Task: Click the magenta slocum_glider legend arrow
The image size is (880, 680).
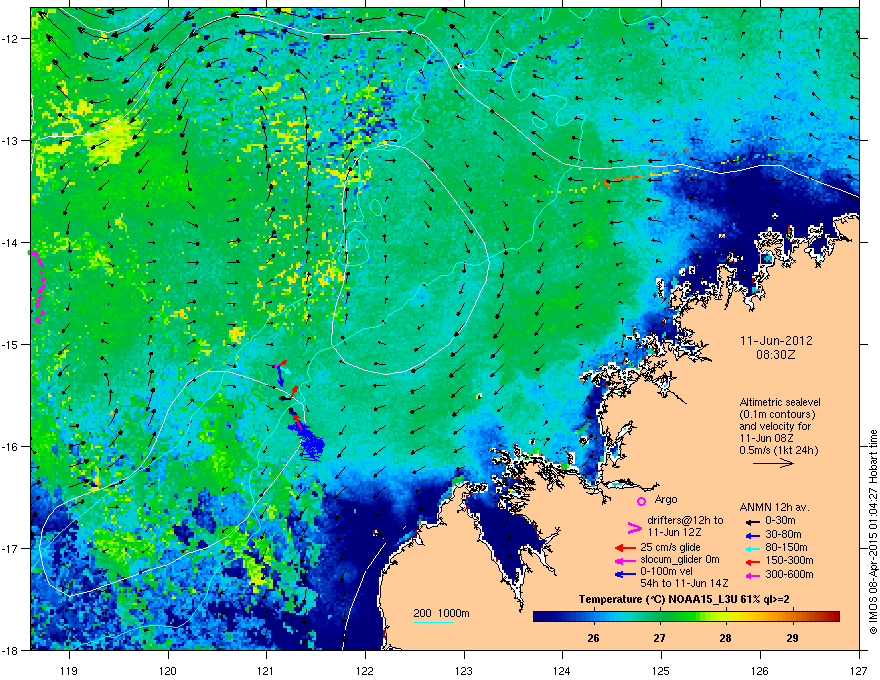Action: click(x=625, y=560)
